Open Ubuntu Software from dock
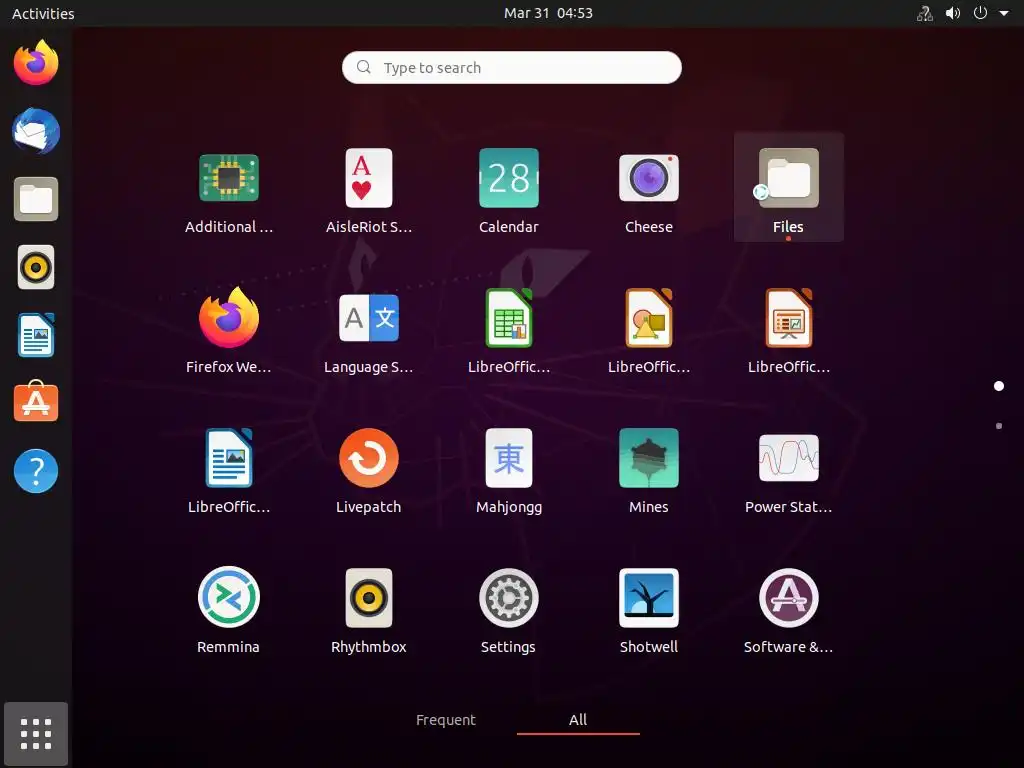The width and height of the screenshot is (1024, 768). click(36, 401)
